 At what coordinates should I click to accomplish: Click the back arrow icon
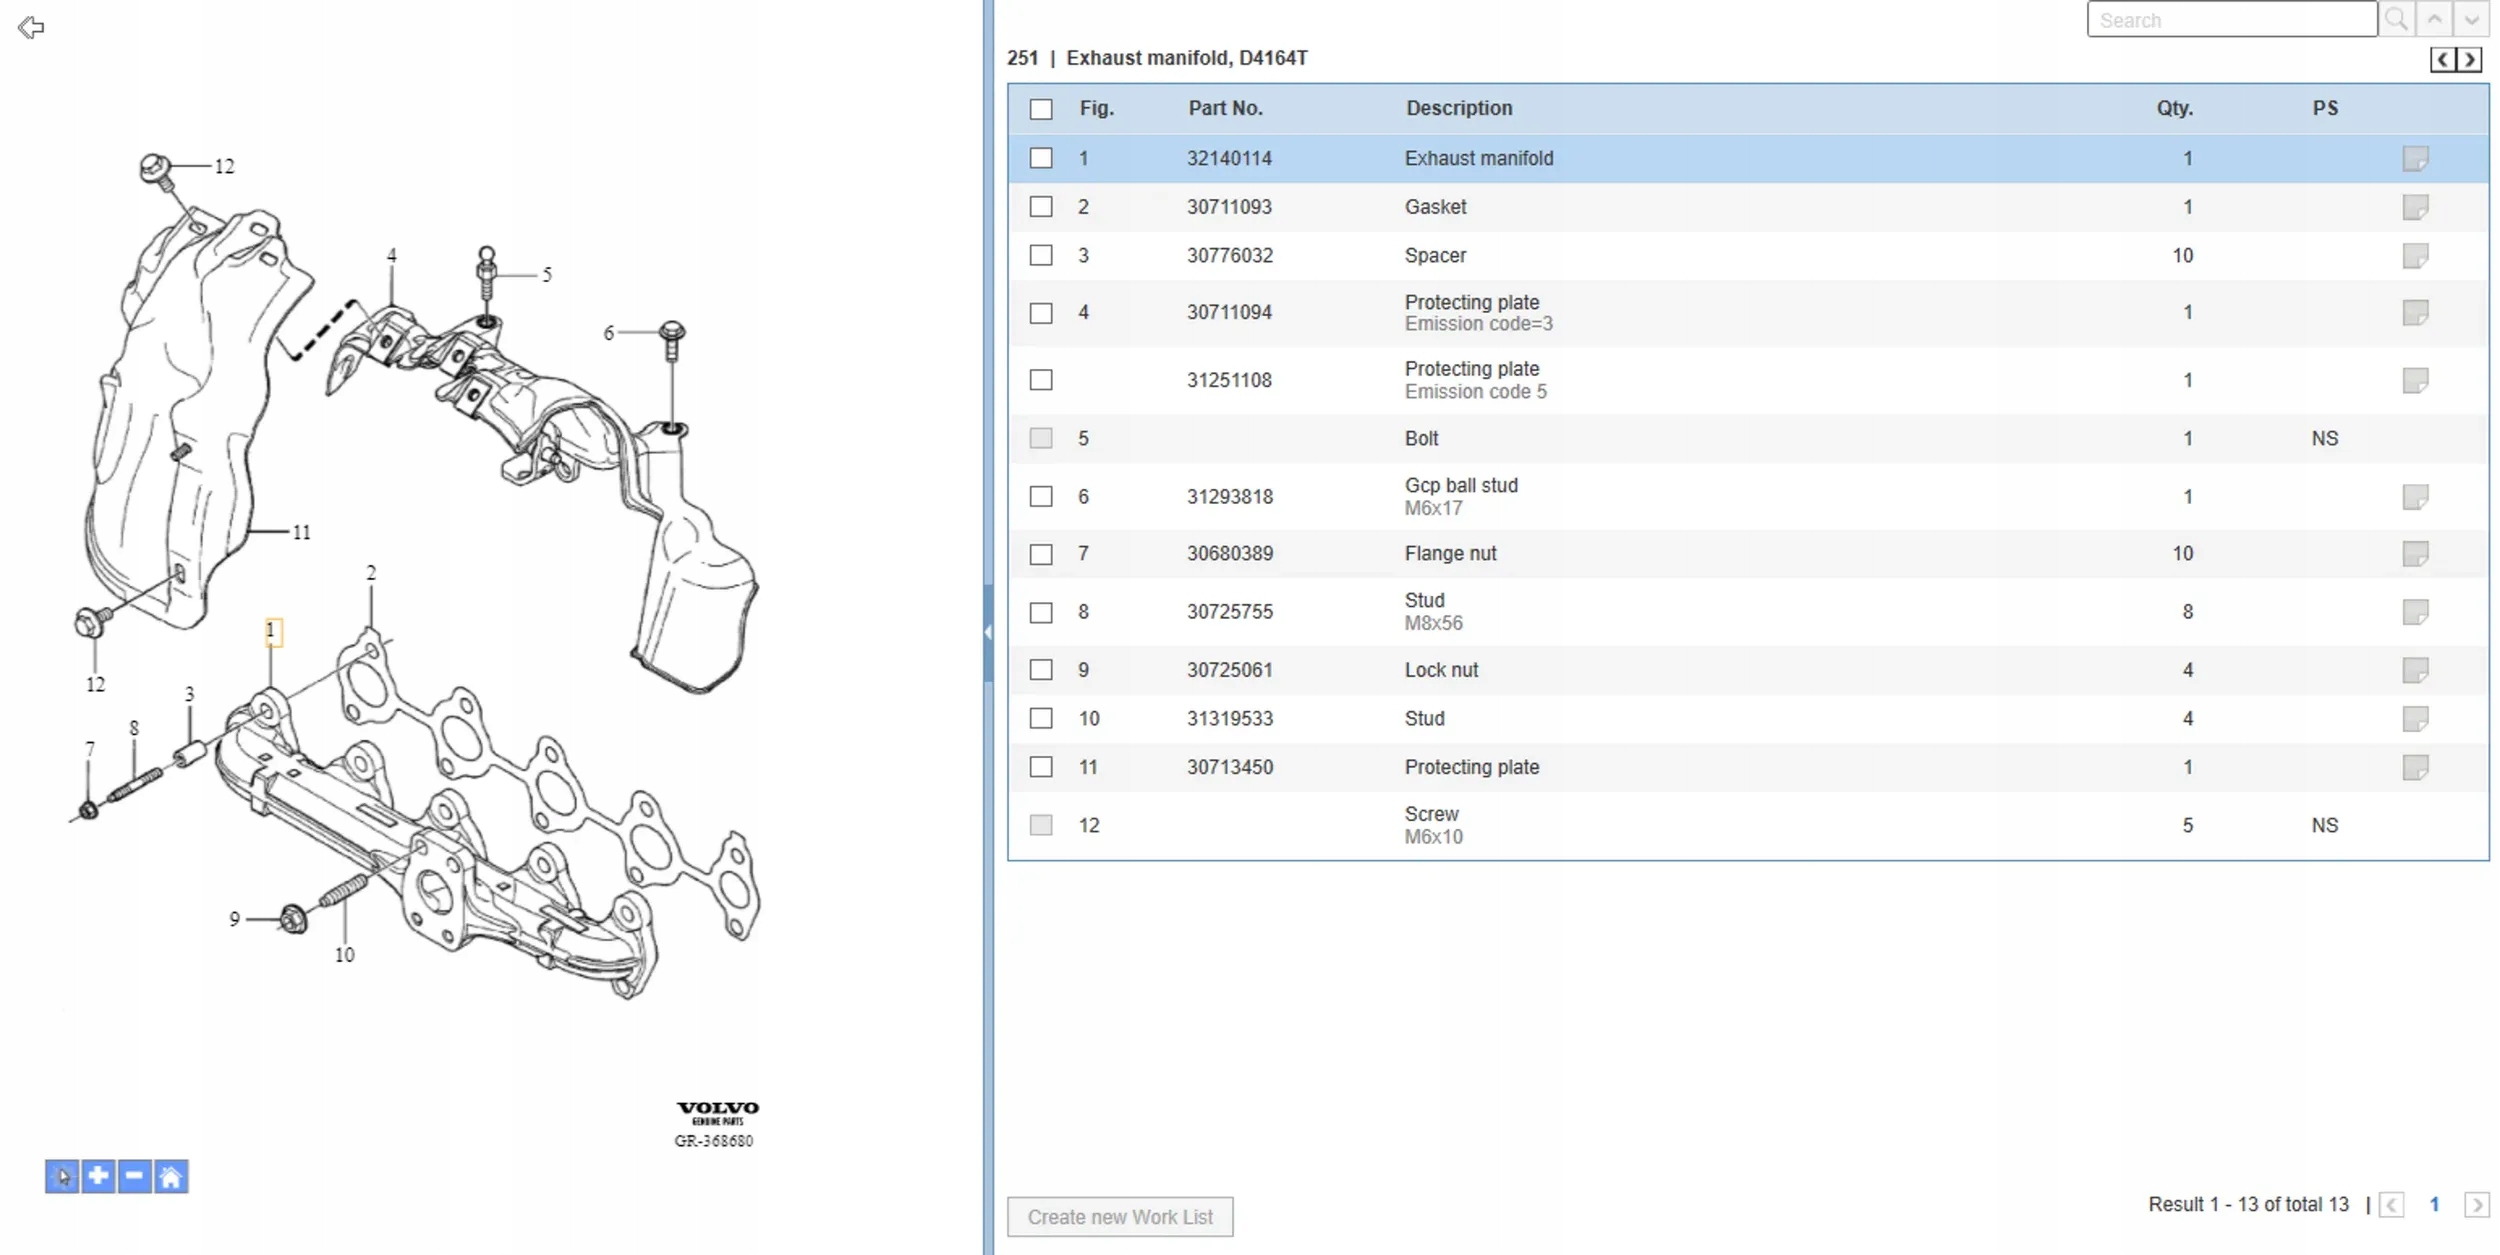point(31,27)
